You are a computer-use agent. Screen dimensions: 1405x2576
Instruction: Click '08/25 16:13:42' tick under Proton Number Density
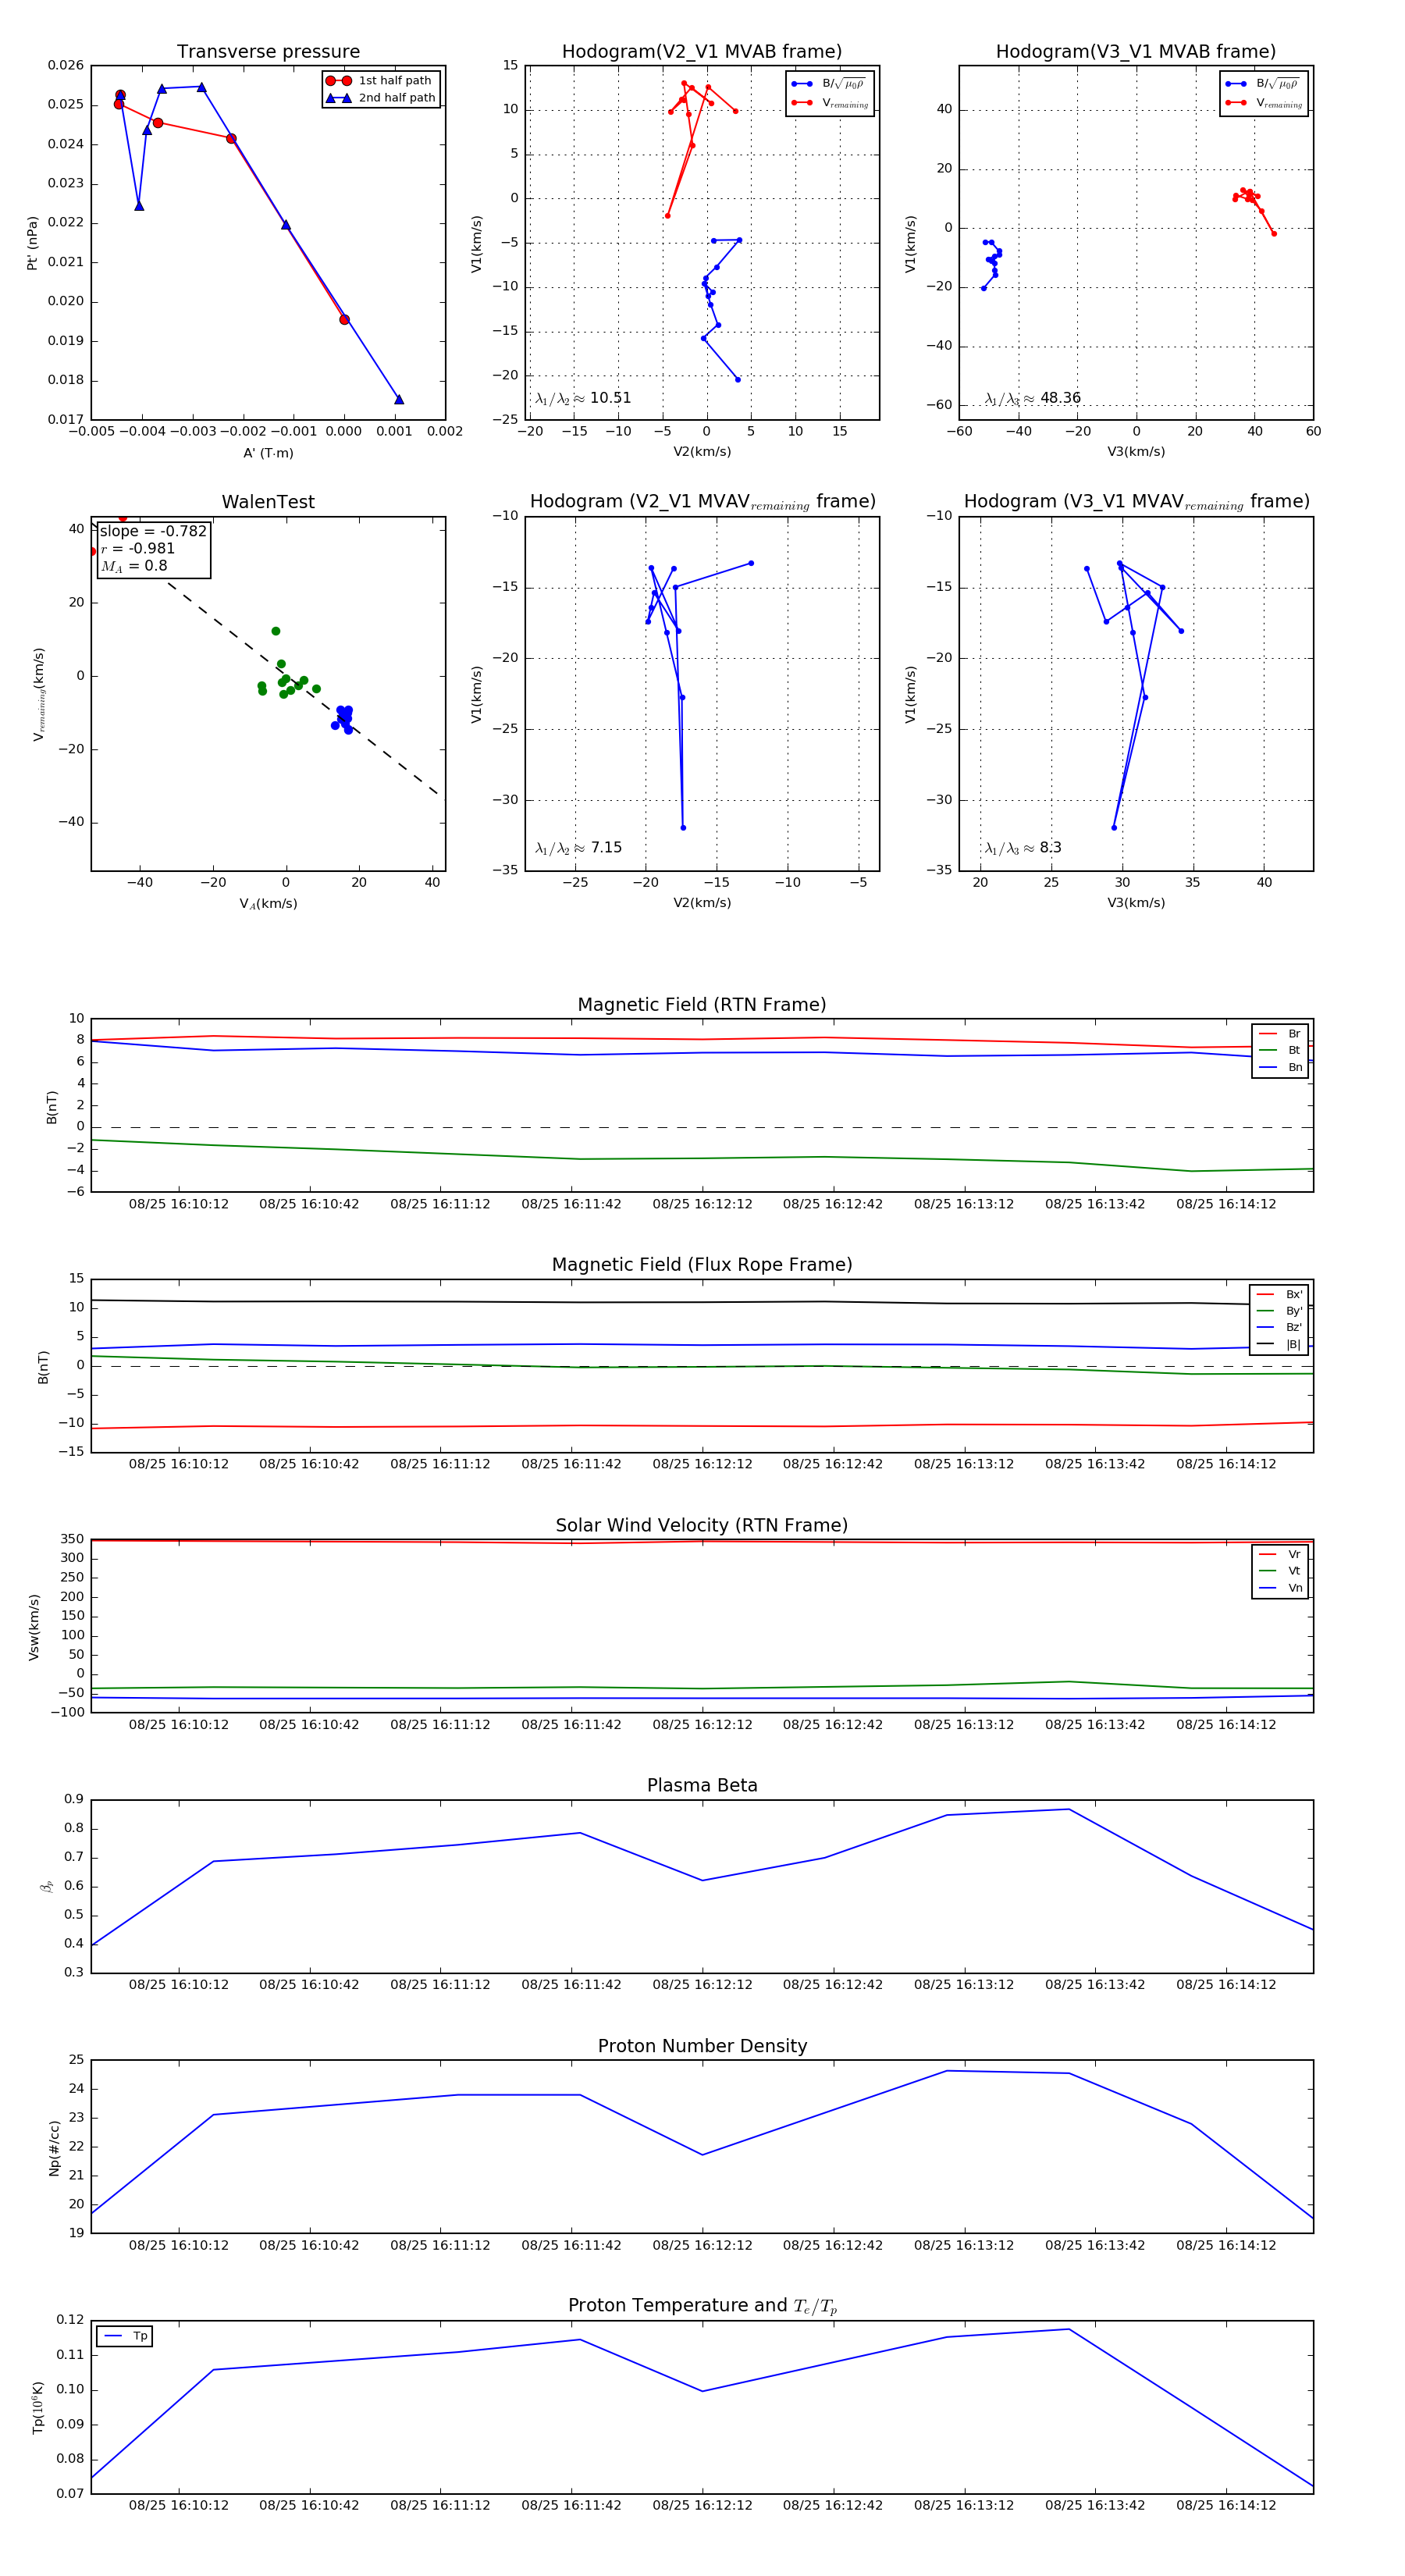[x=1095, y=2245]
